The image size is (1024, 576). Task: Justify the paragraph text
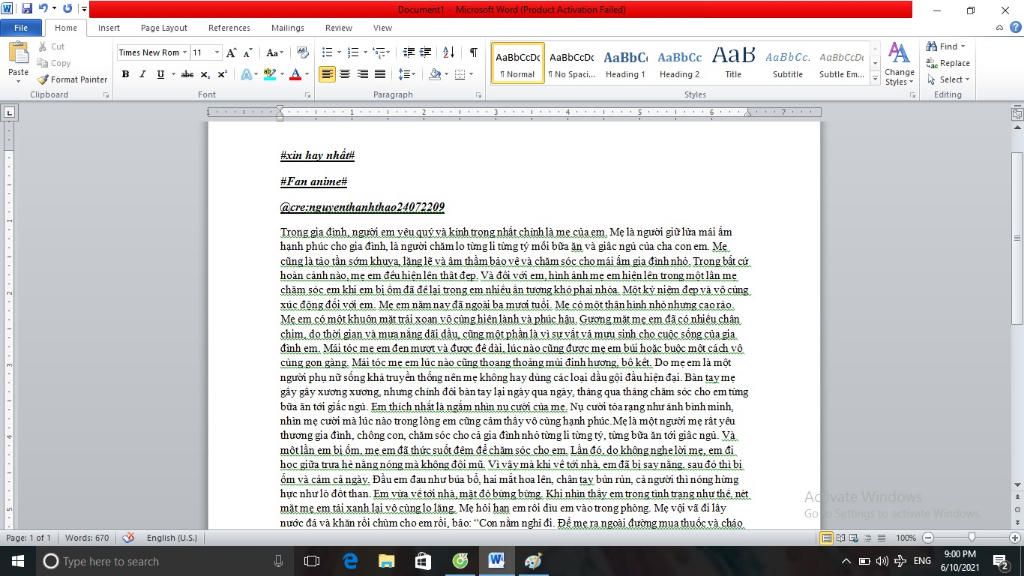(380, 74)
